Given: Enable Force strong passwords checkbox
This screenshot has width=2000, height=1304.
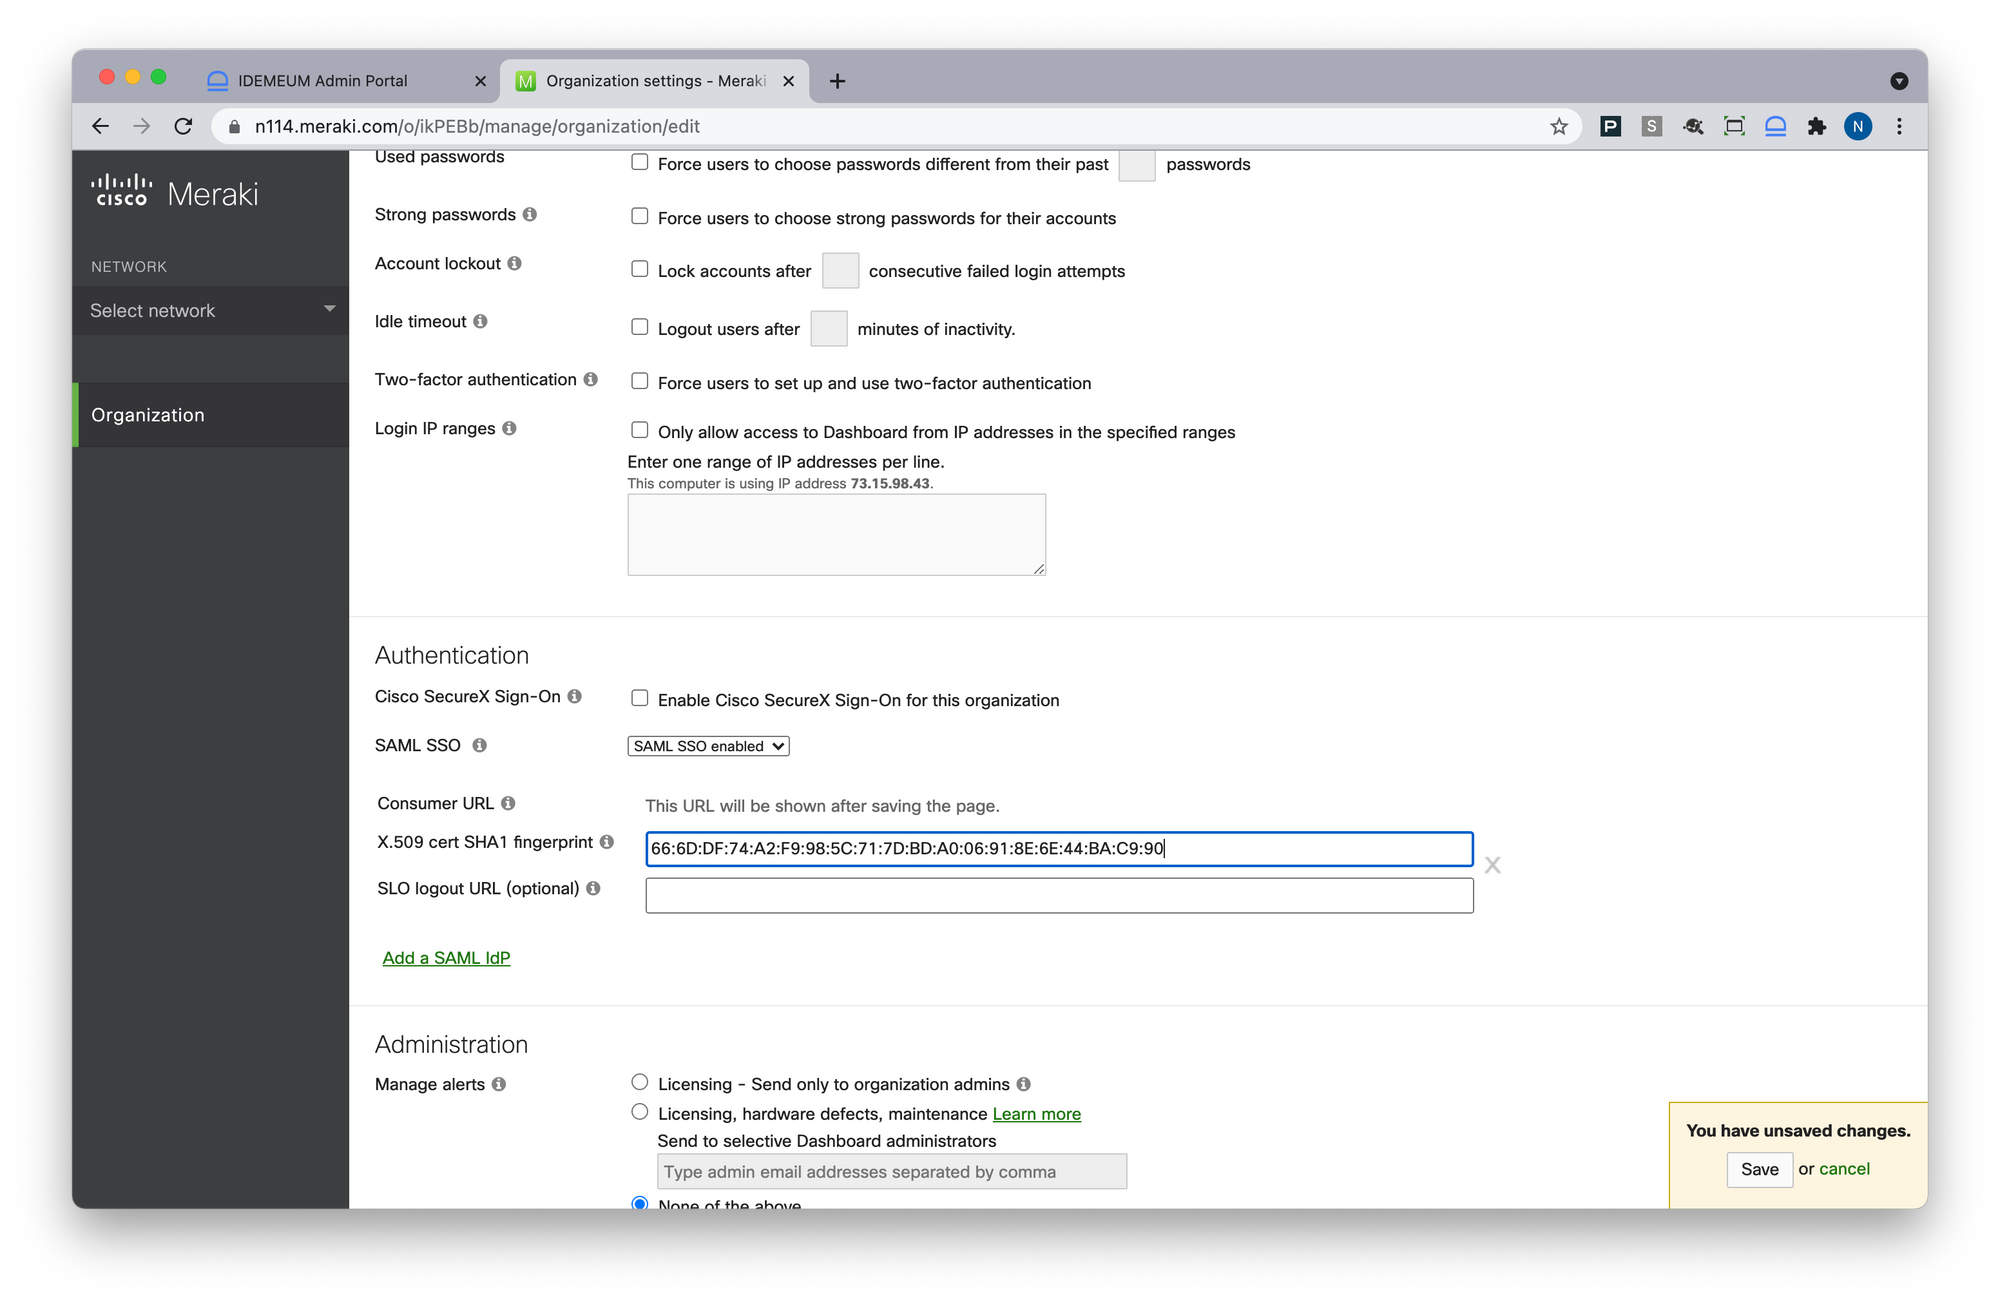Looking at the screenshot, I should point(640,216).
